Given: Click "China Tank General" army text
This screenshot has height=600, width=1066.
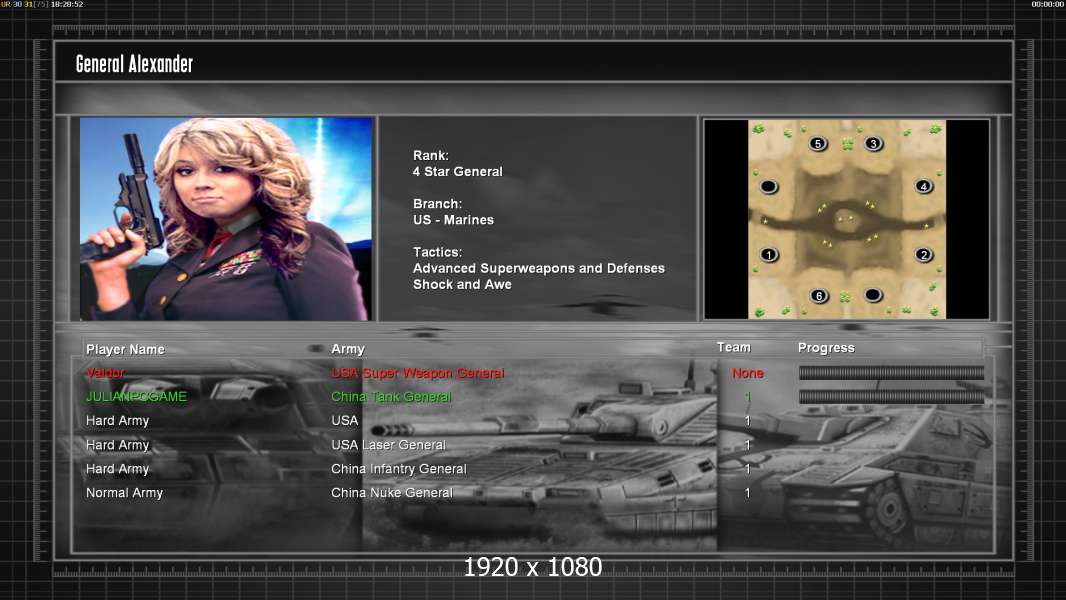Looking at the screenshot, I should coord(391,397).
